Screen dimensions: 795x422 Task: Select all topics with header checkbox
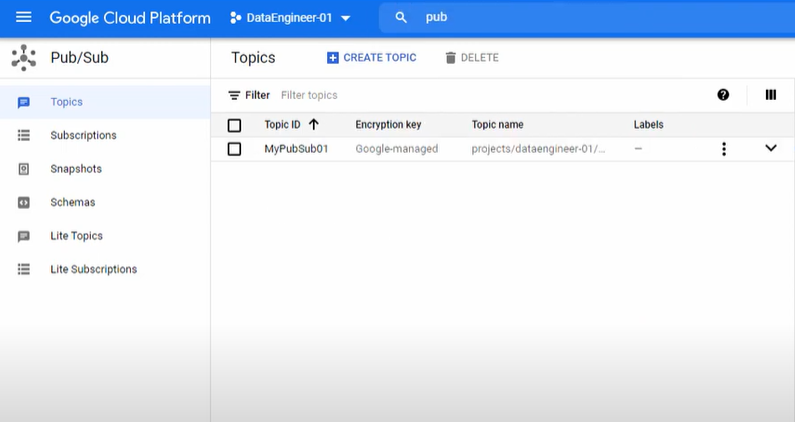(234, 125)
